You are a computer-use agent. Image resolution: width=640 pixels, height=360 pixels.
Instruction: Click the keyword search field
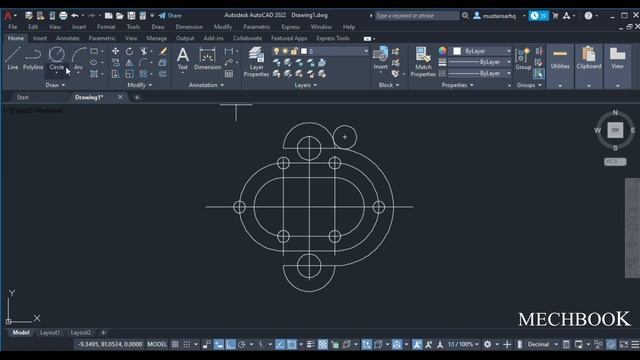pos(417,16)
